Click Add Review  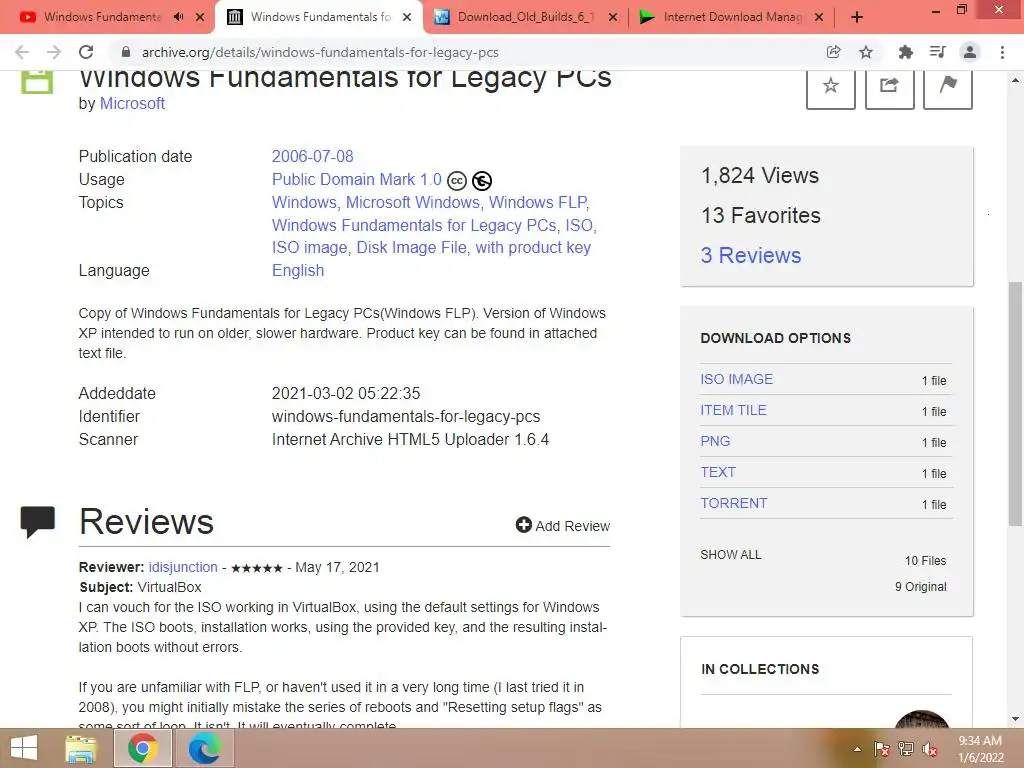tap(563, 526)
